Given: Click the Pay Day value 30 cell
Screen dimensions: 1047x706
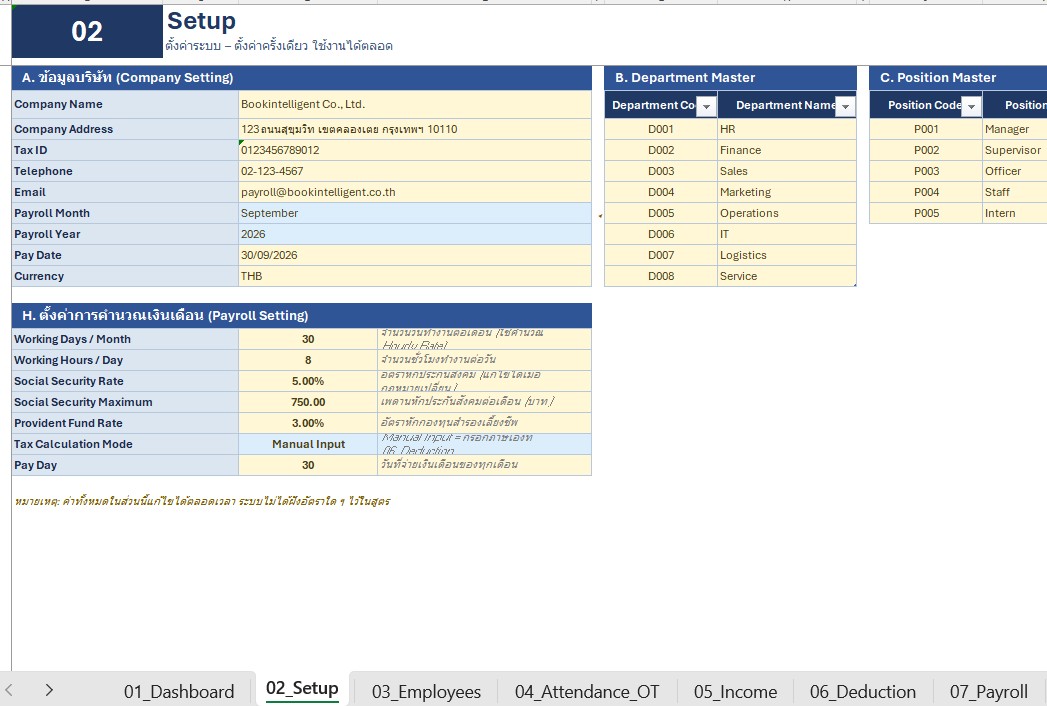Looking at the screenshot, I should pos(308,466).
